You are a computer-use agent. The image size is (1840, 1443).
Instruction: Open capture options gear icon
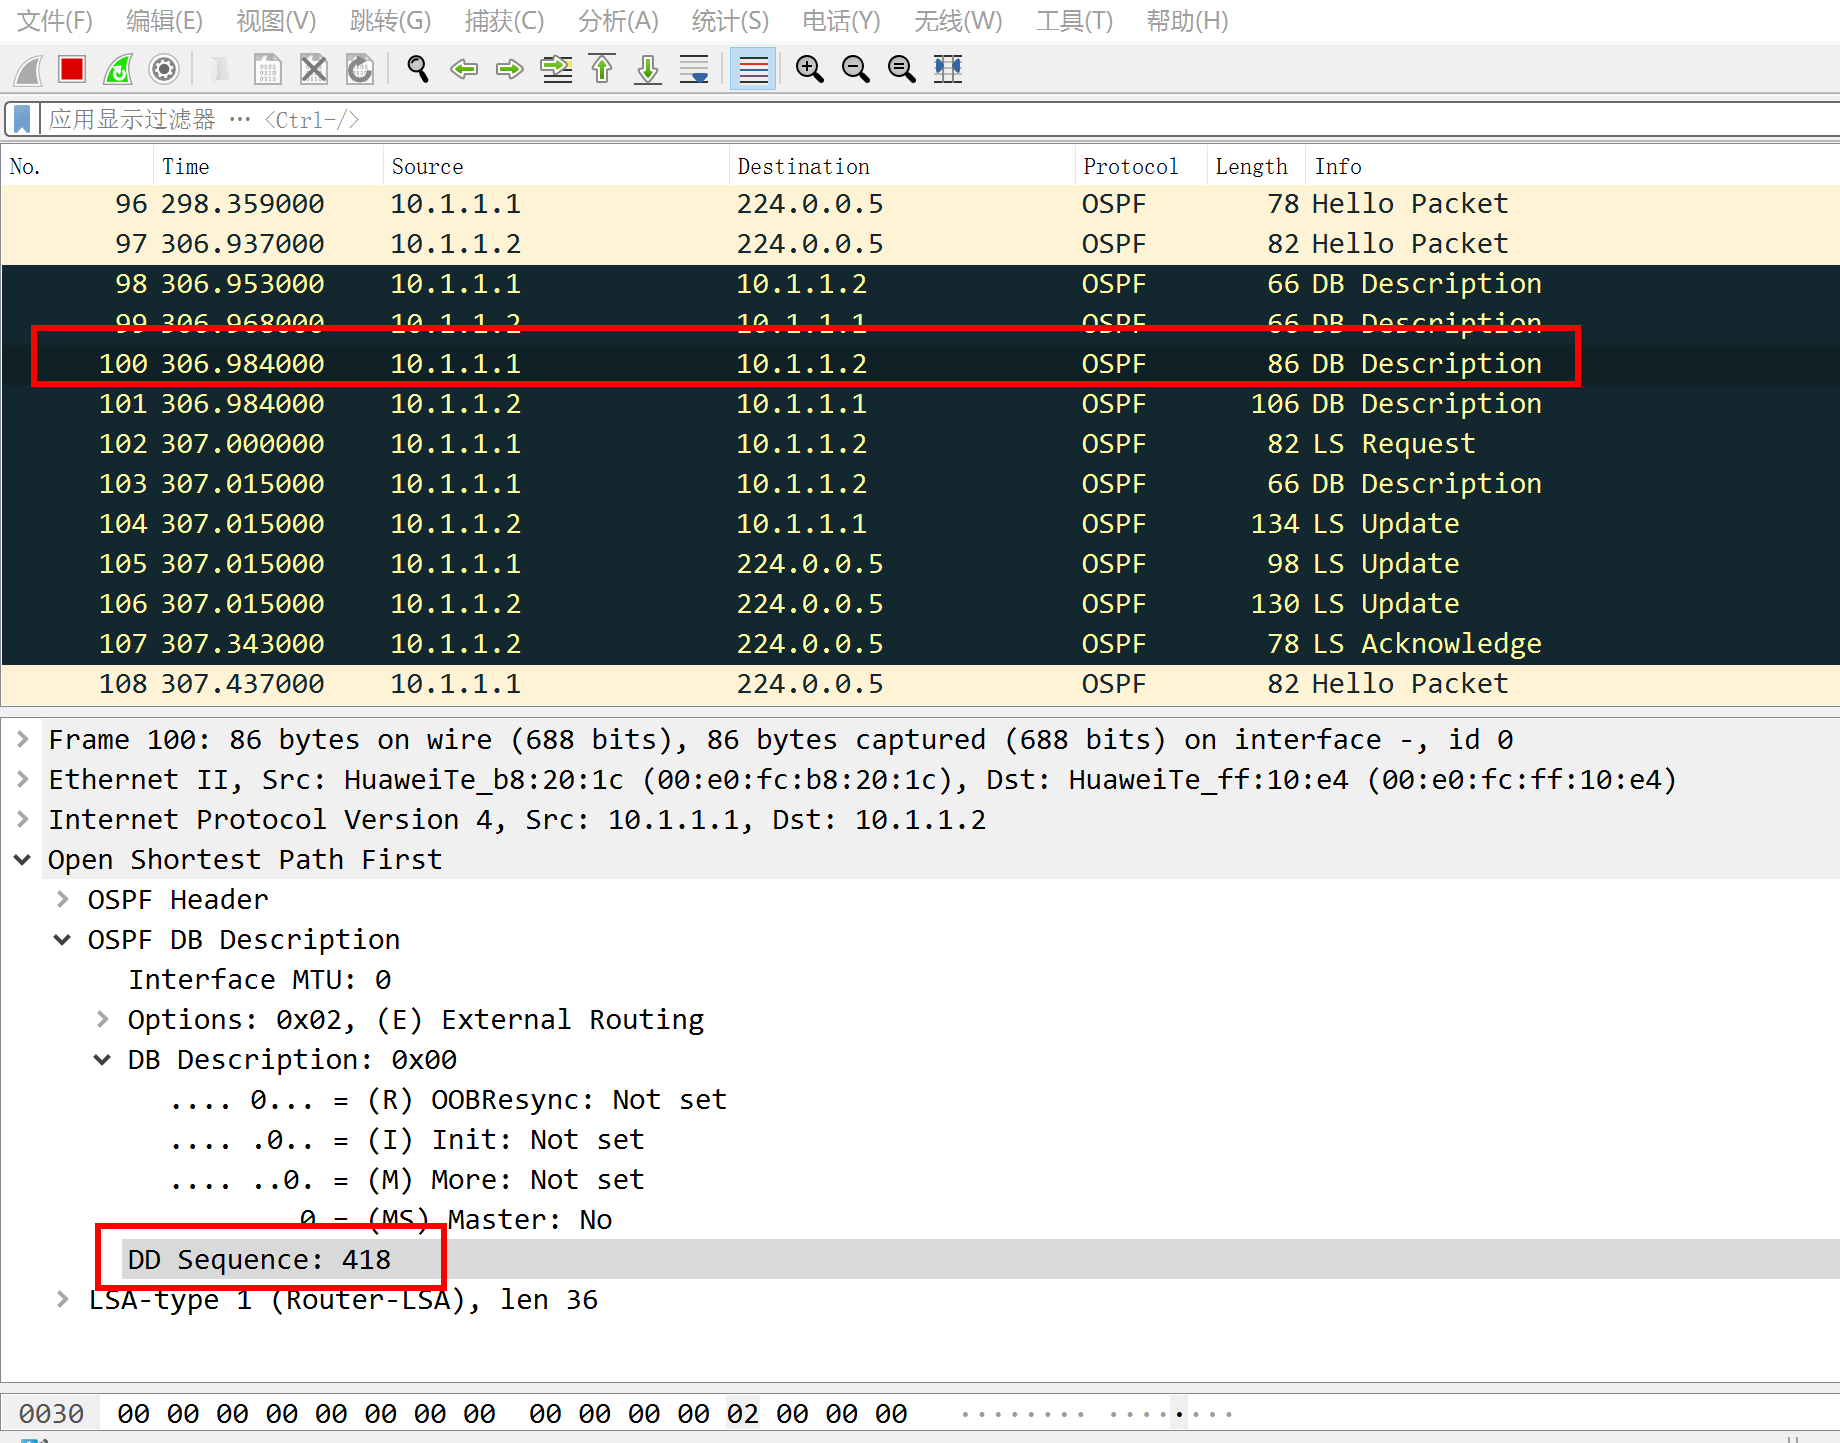(x=164, y=69)
